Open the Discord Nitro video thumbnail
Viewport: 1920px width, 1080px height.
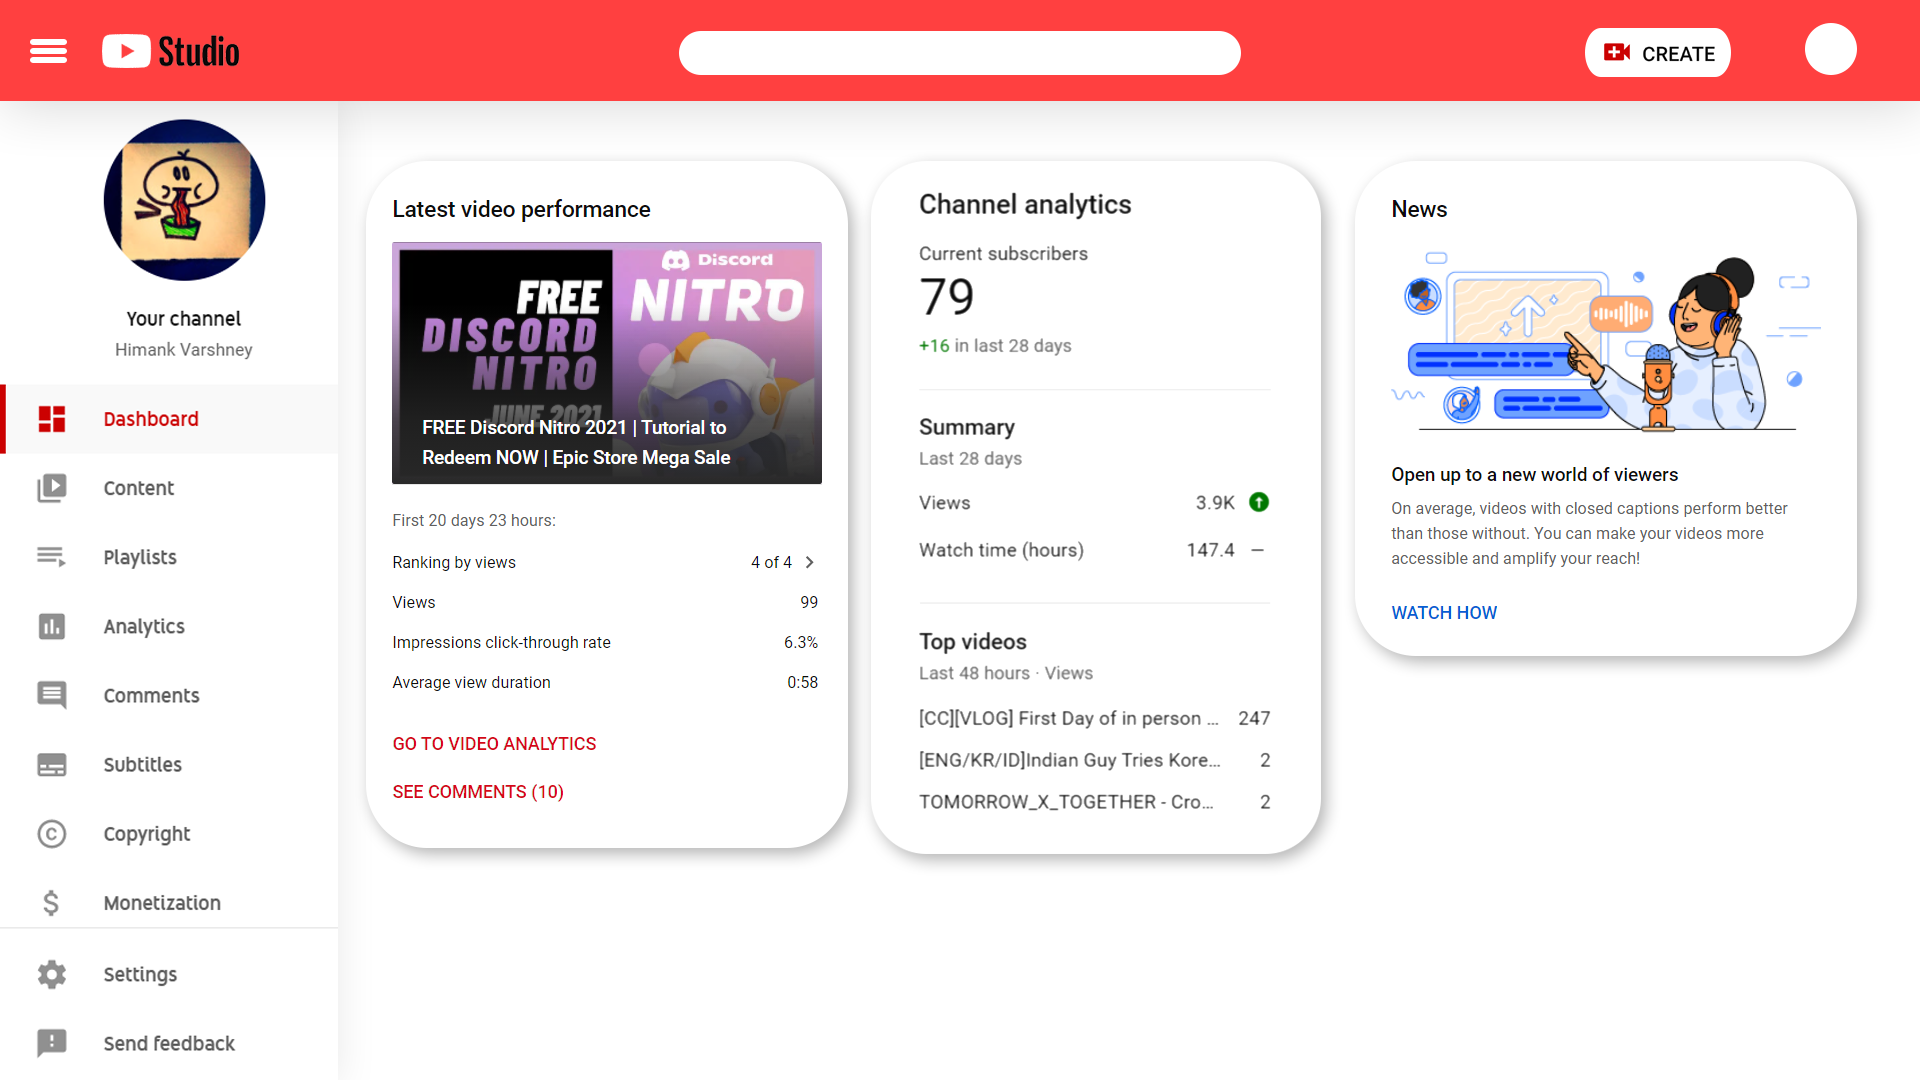click(x=607, y=363)
